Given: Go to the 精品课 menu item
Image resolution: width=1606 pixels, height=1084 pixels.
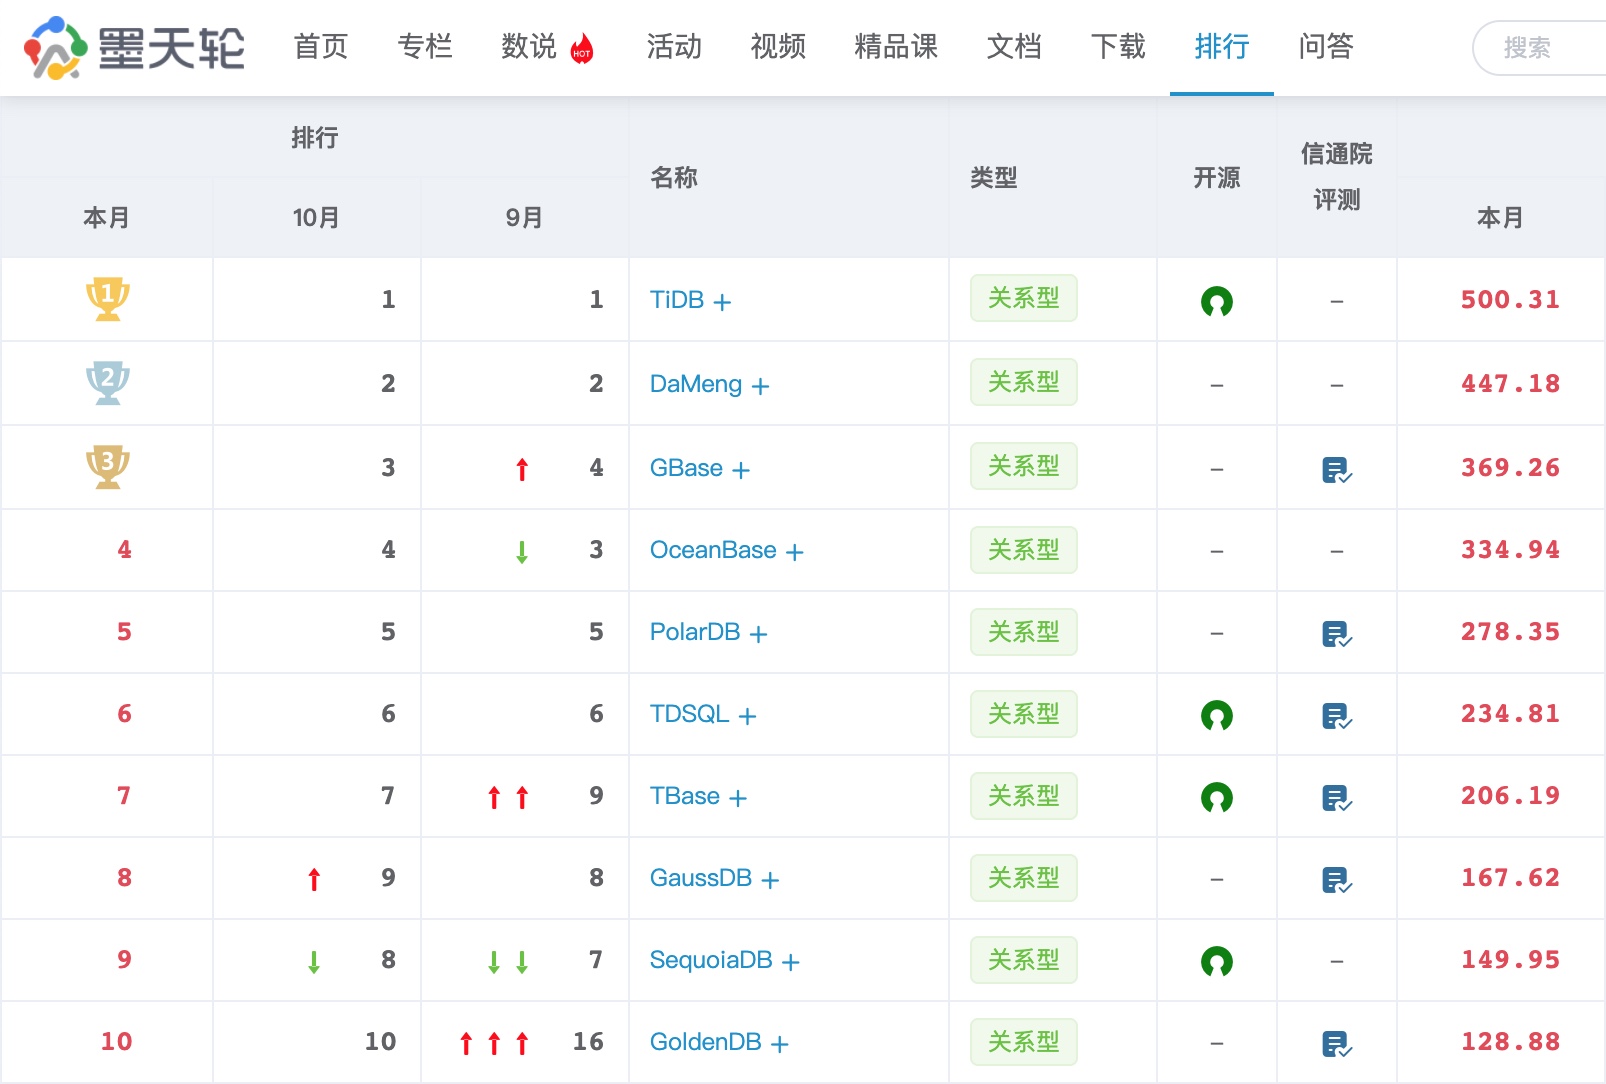Looking at the screenshot, I should pos(896,47).
